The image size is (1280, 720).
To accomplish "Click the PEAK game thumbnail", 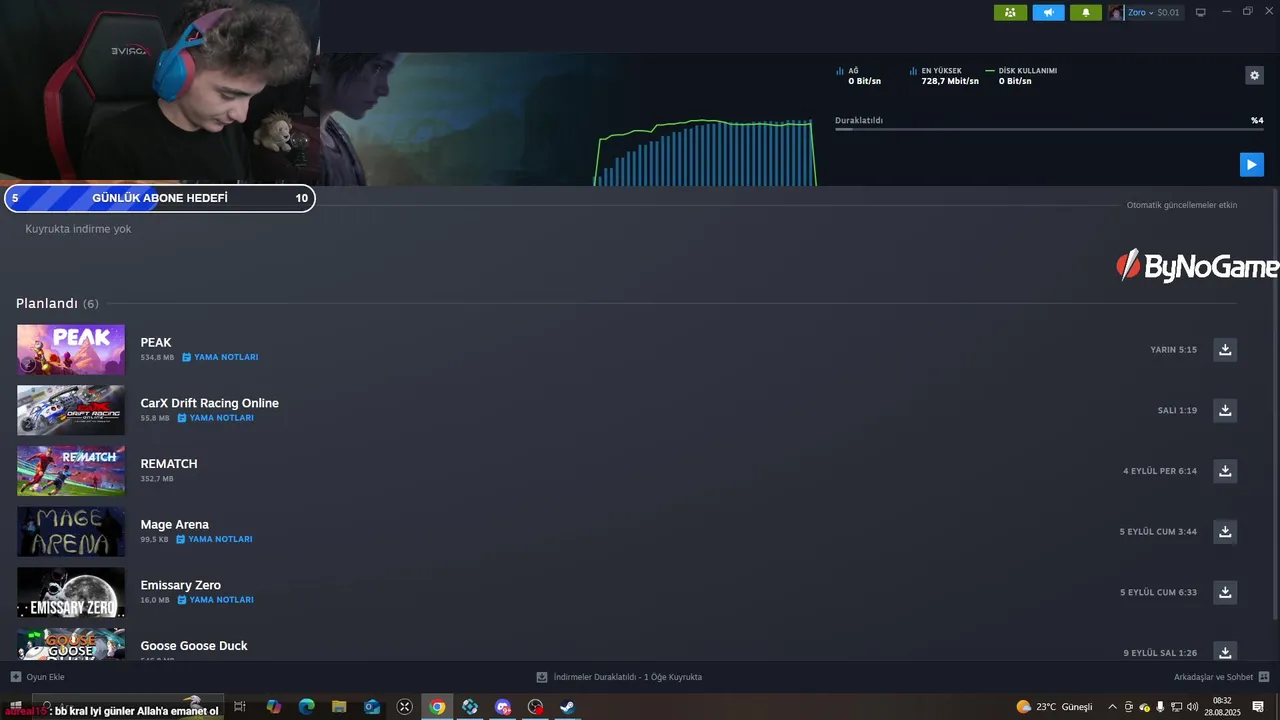I will click(x=71, y=349).
